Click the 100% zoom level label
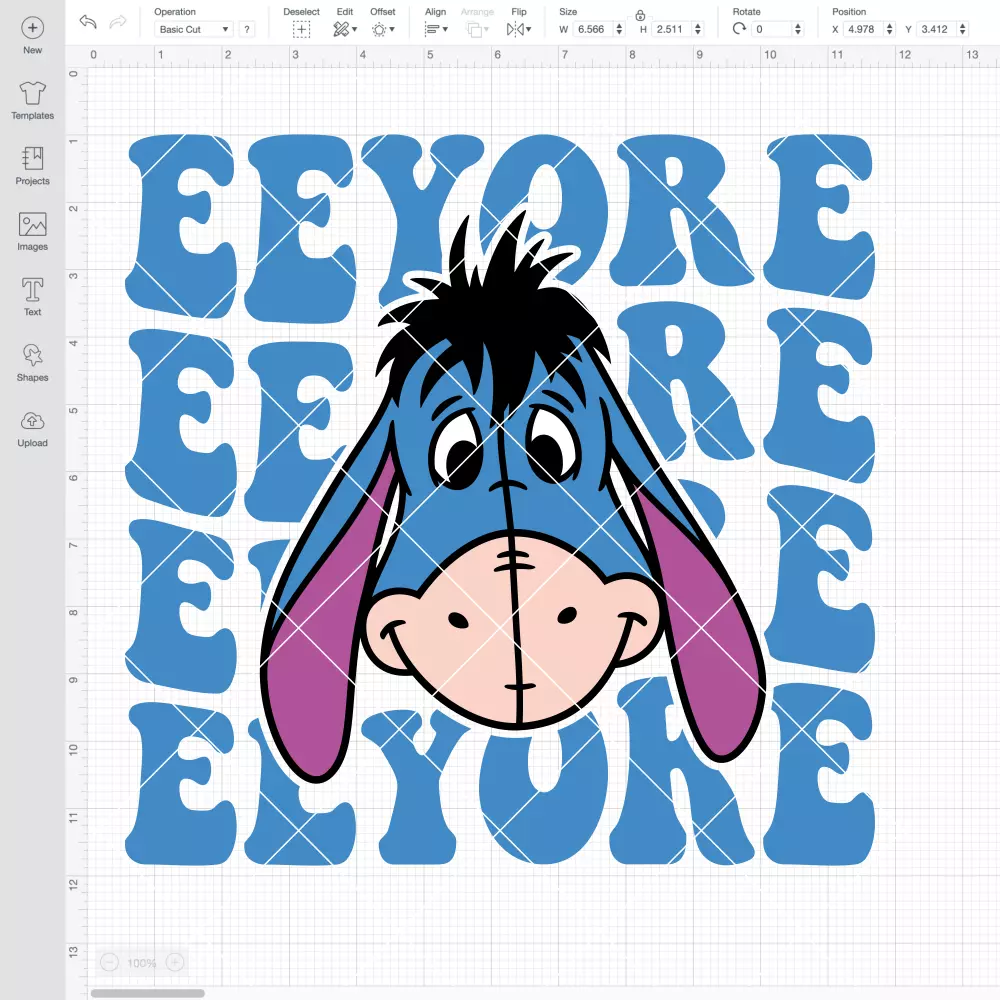Screen dimensions: 1000x1000 [142, 963]
